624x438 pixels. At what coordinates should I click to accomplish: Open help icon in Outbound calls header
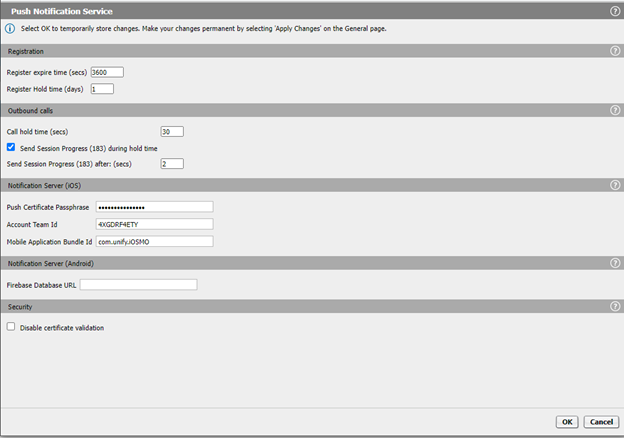click(x=615, y=110)
